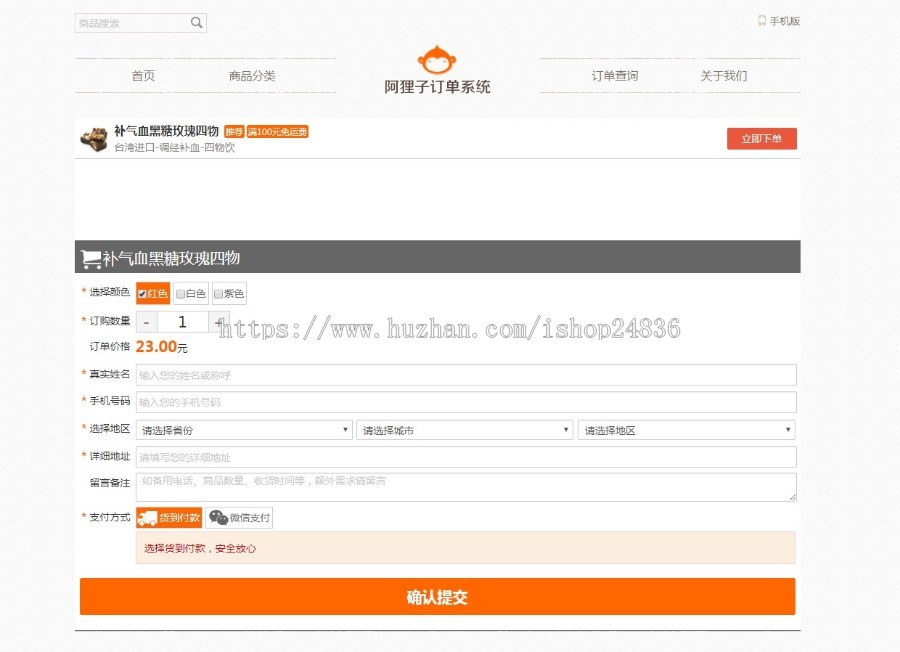This screenshot has width=900, height=652.
Task: Open the 商品分类 navigation menu
Action: pos(253,75)
